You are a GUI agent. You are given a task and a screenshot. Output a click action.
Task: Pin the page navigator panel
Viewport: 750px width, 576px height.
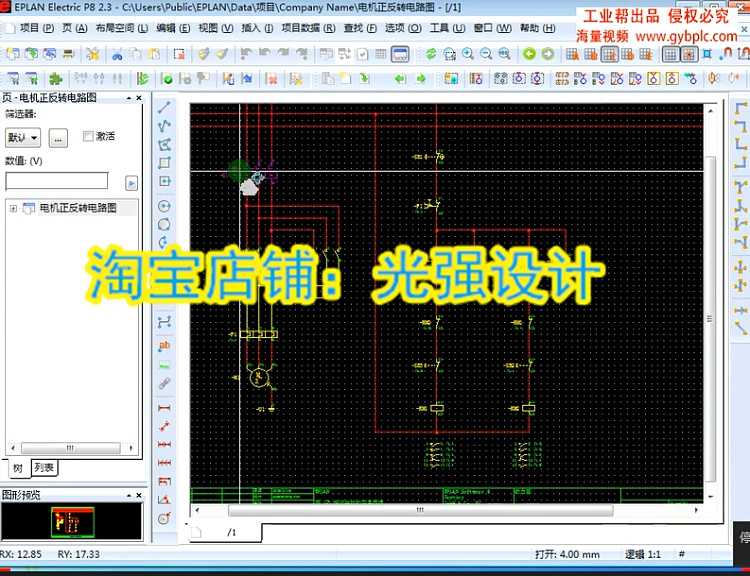(x=129, y=98)
